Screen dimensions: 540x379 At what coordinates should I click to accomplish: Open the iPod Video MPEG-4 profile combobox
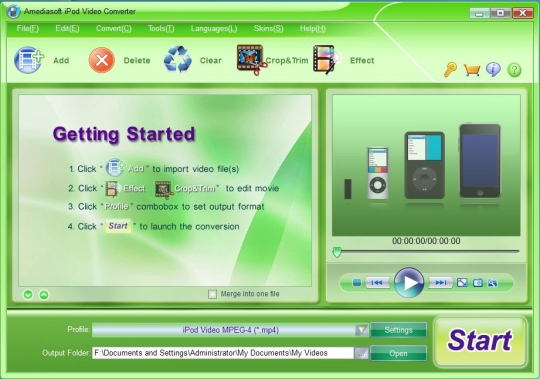click(x=230, y=330)
